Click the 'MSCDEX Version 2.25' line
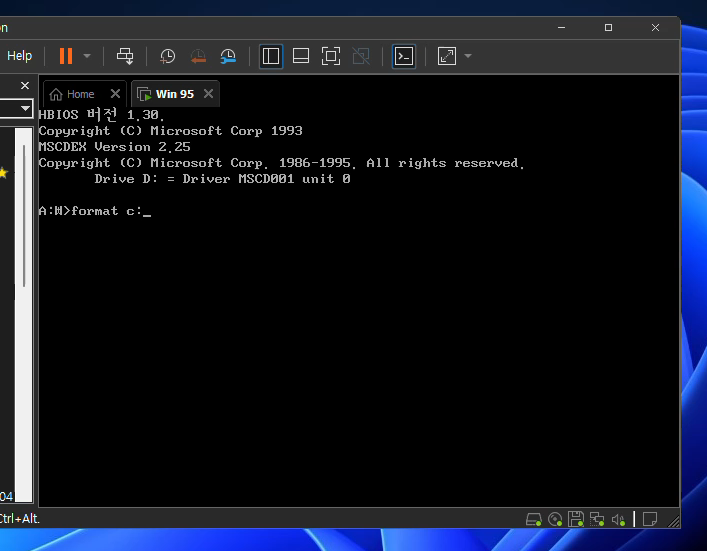Image resolution: width=707 pixels, height=551 pixels. (115, 147)
